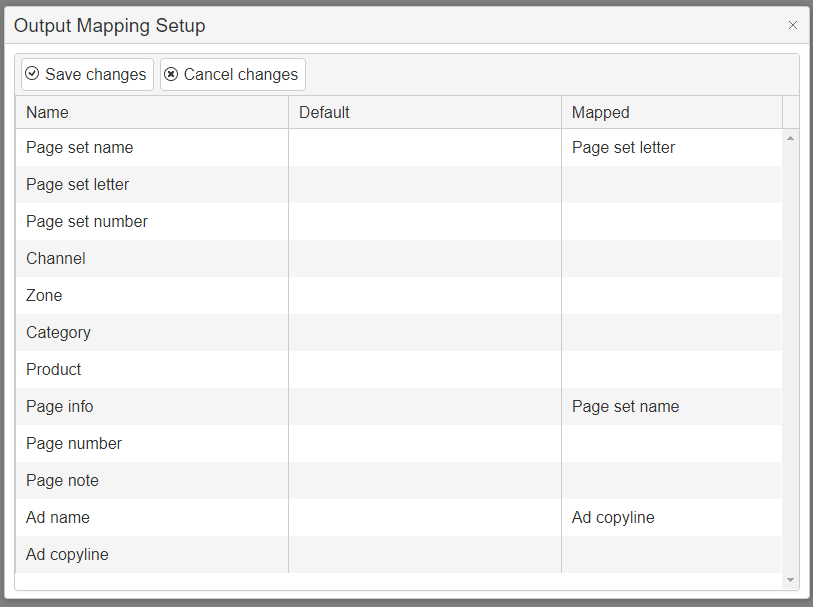Open the Mapped cell for Channel
813x607 pixels.
point(671,259)
